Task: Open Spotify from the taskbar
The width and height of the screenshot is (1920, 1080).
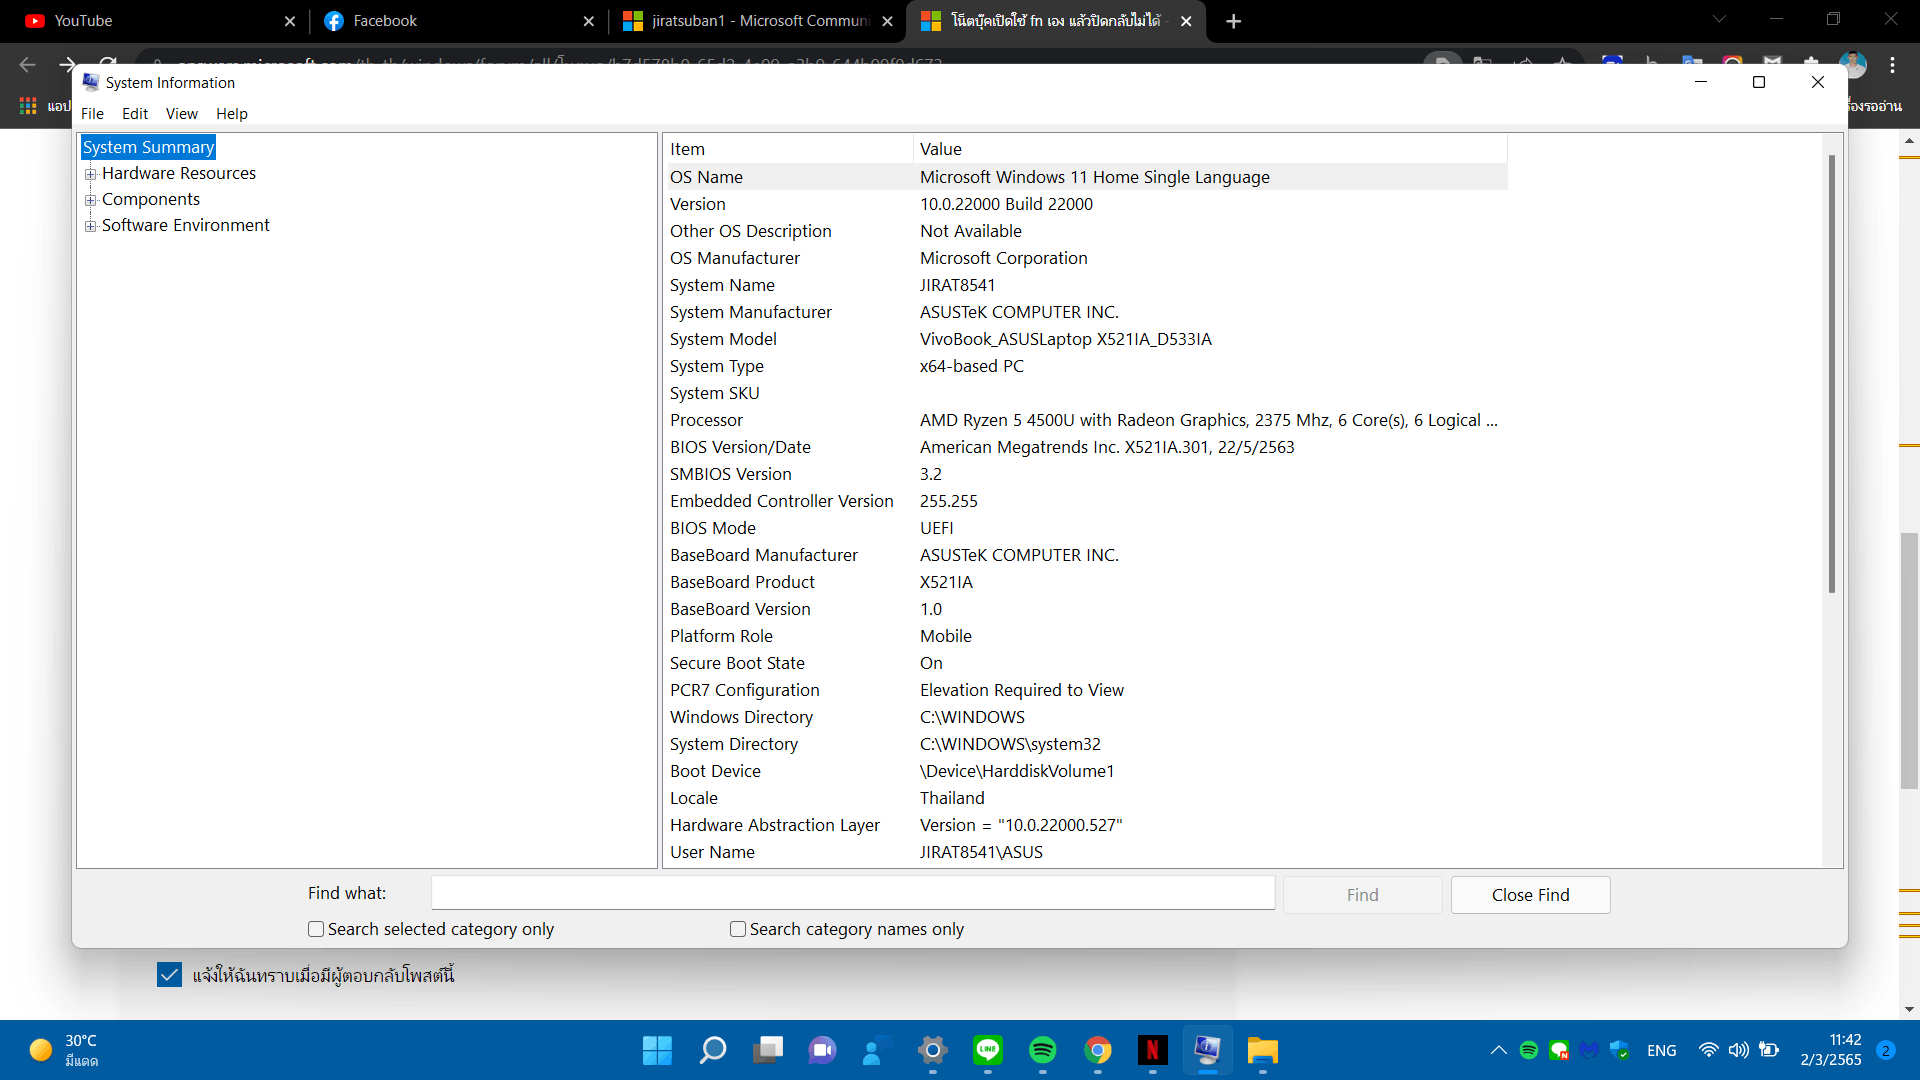Action: (x=1042, y=1050)
